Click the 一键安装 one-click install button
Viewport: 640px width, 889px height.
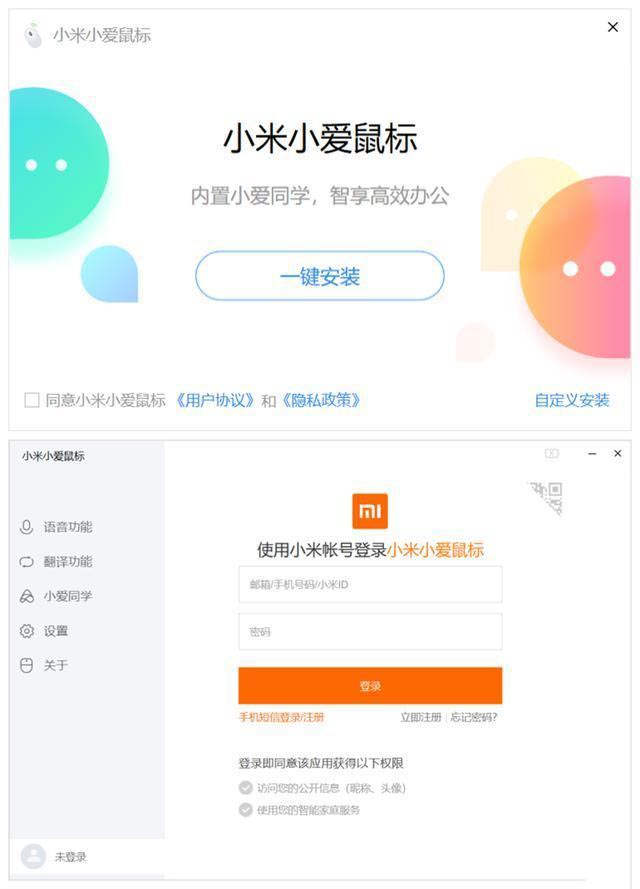coord(319,276)
